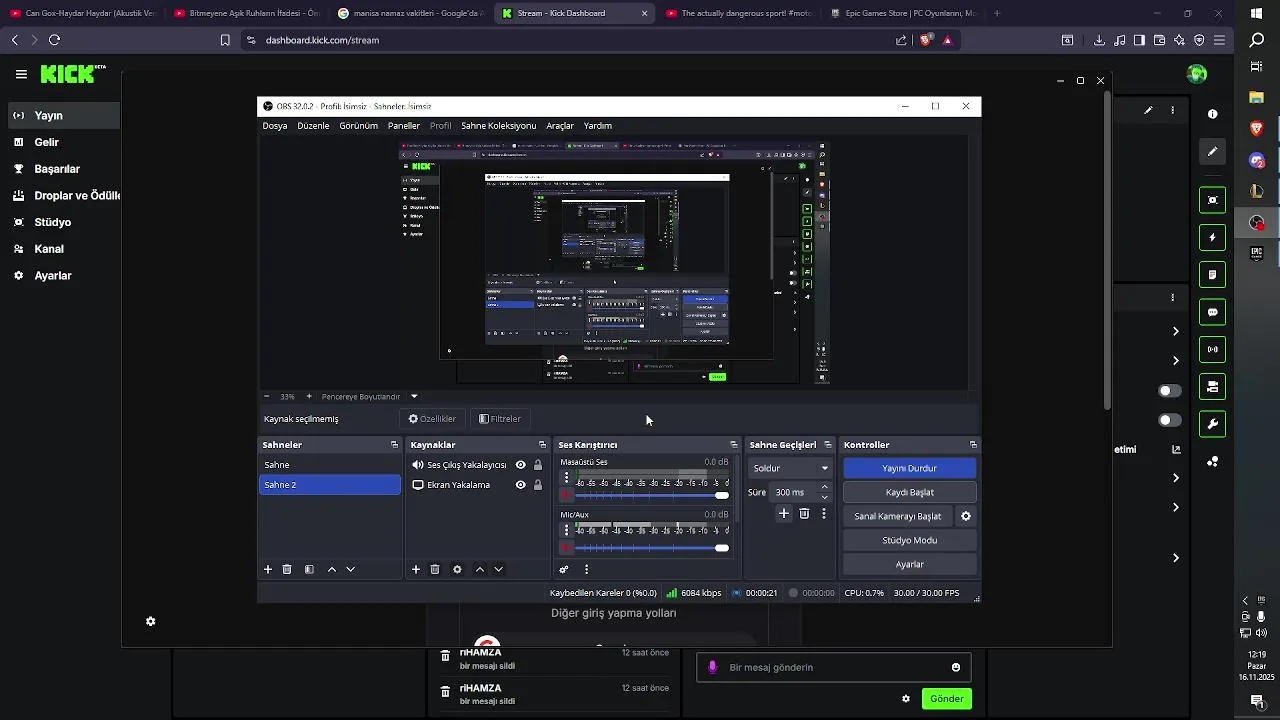
Task: Open Ses Karıştırıcı footer three-dot menu
Action: click(586, 569)
